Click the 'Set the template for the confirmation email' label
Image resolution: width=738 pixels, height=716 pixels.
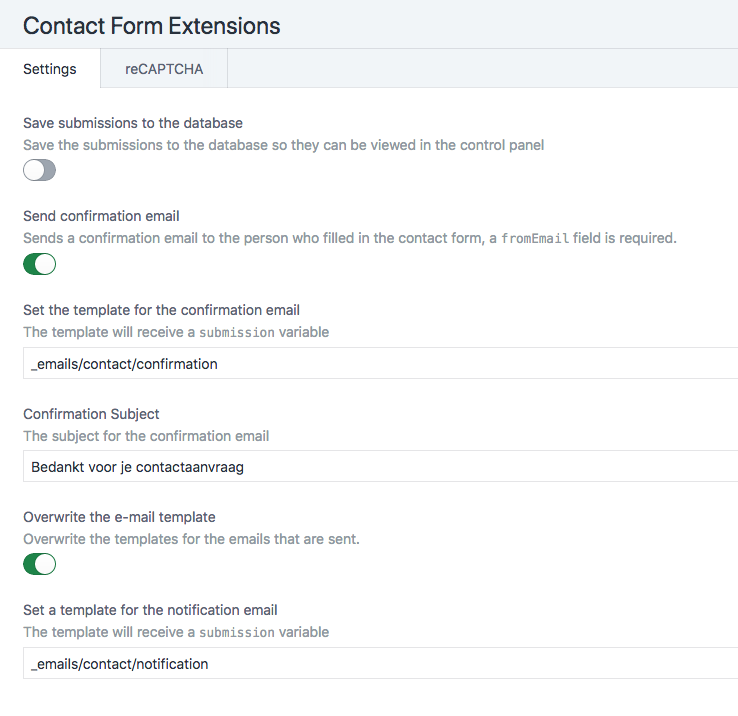point(162,310)
